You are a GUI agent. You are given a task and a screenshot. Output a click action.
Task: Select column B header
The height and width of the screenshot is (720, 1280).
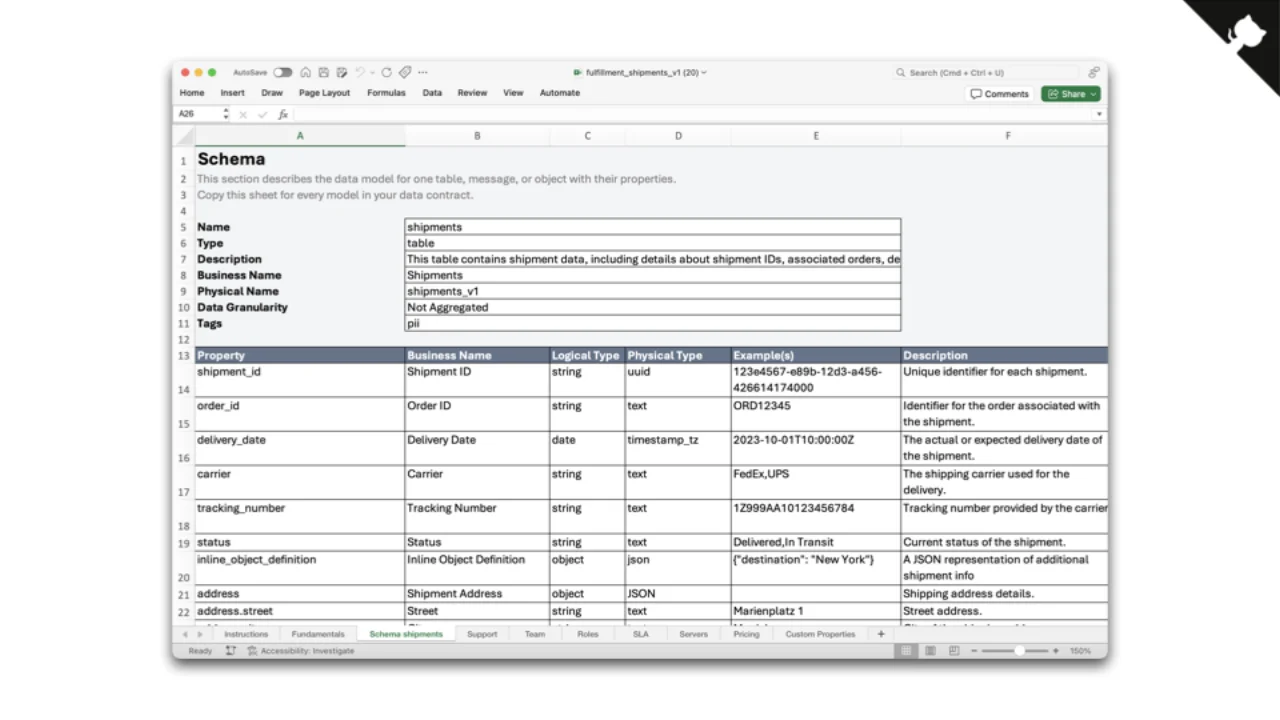coord(477,136)
